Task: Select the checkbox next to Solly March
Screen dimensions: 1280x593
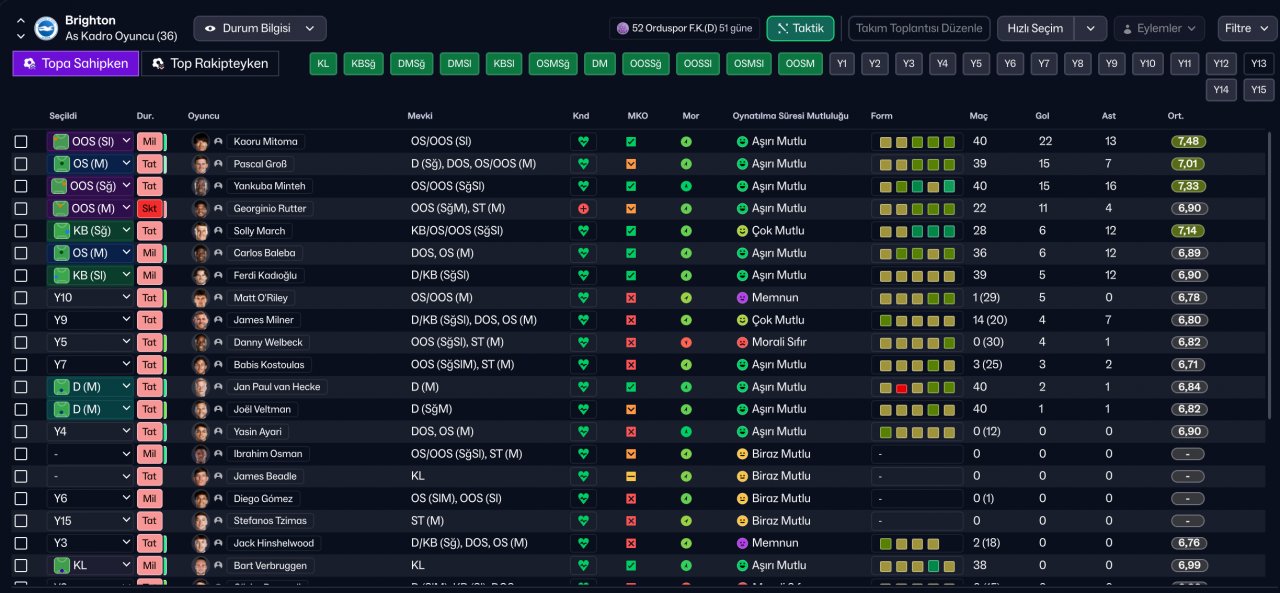Action: 21,231
